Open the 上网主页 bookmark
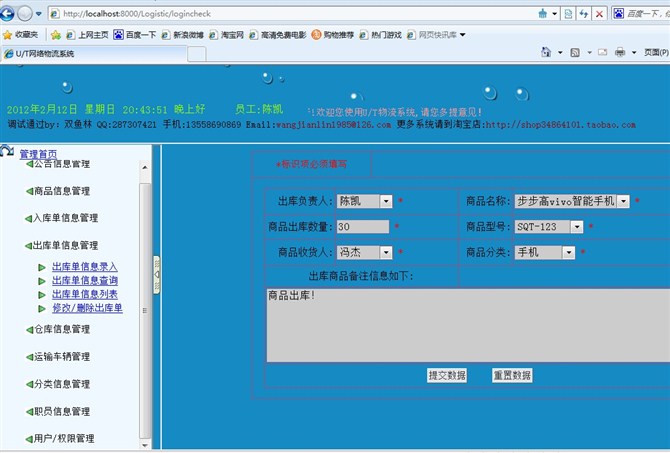 pos(88,35)
